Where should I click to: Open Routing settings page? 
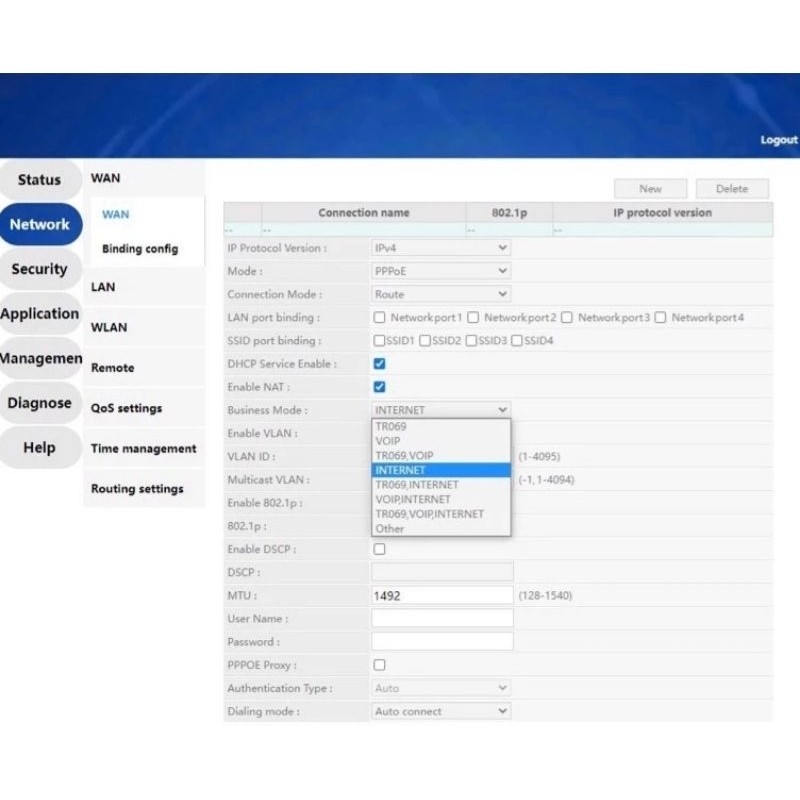137,489
